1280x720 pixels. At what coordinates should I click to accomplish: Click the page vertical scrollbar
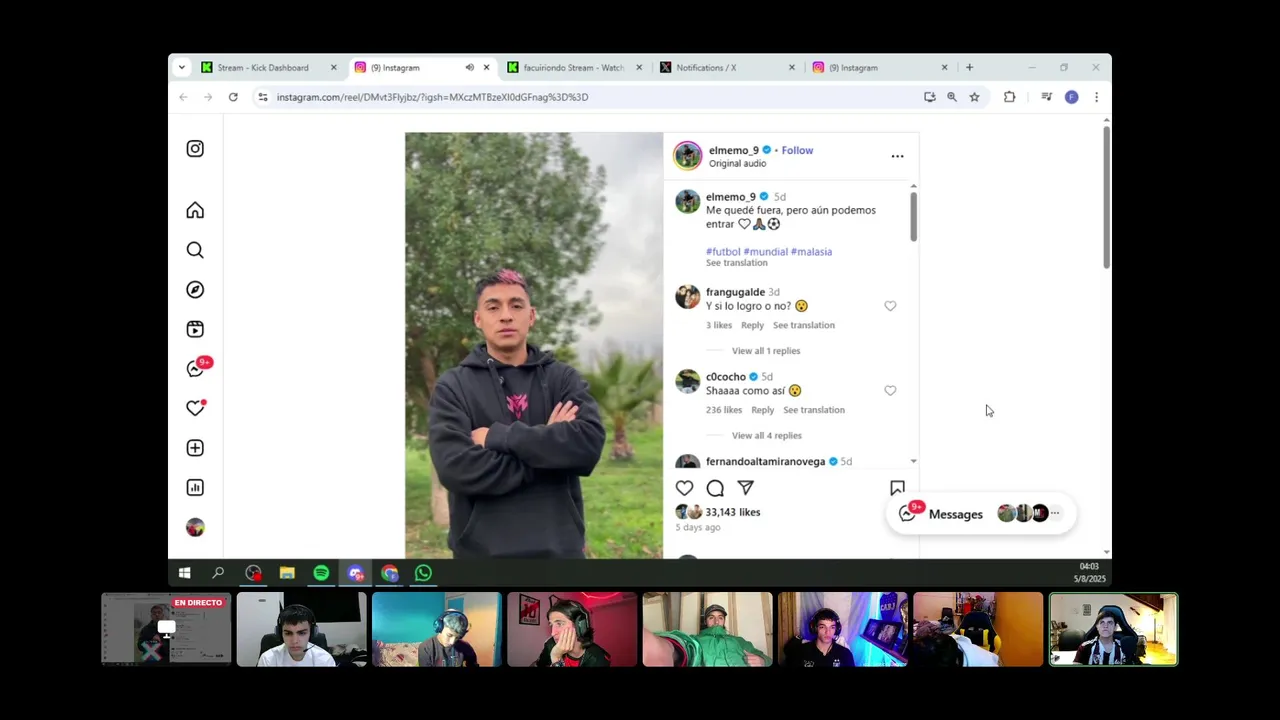point(1106,196)
